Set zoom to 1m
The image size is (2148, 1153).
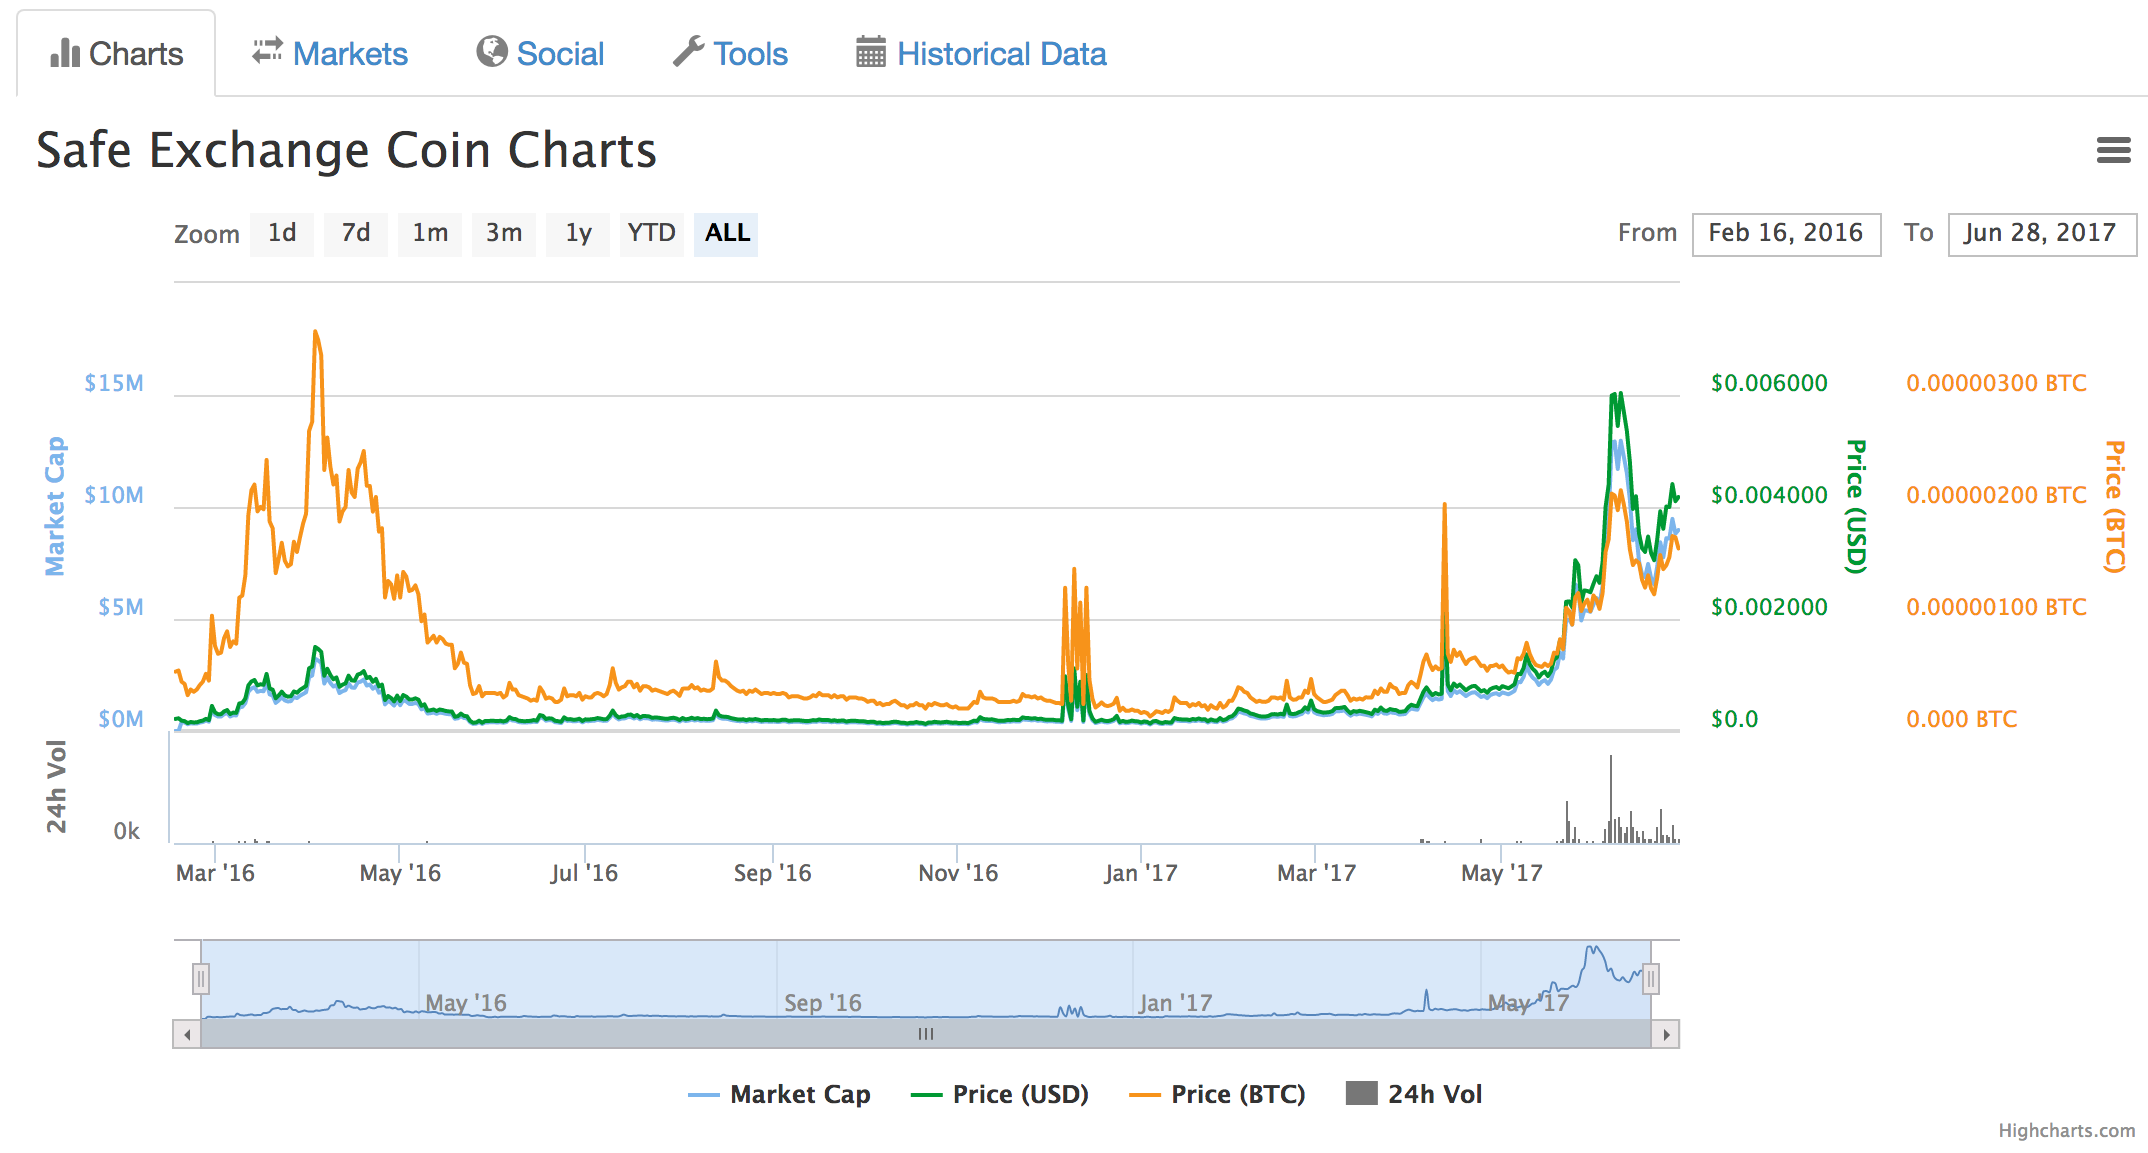tap(430, 234)
